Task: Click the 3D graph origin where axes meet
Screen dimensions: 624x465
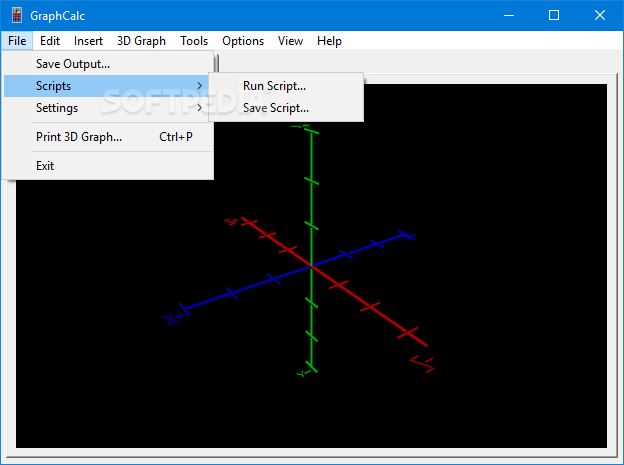Action: click(x=312, y=266)
